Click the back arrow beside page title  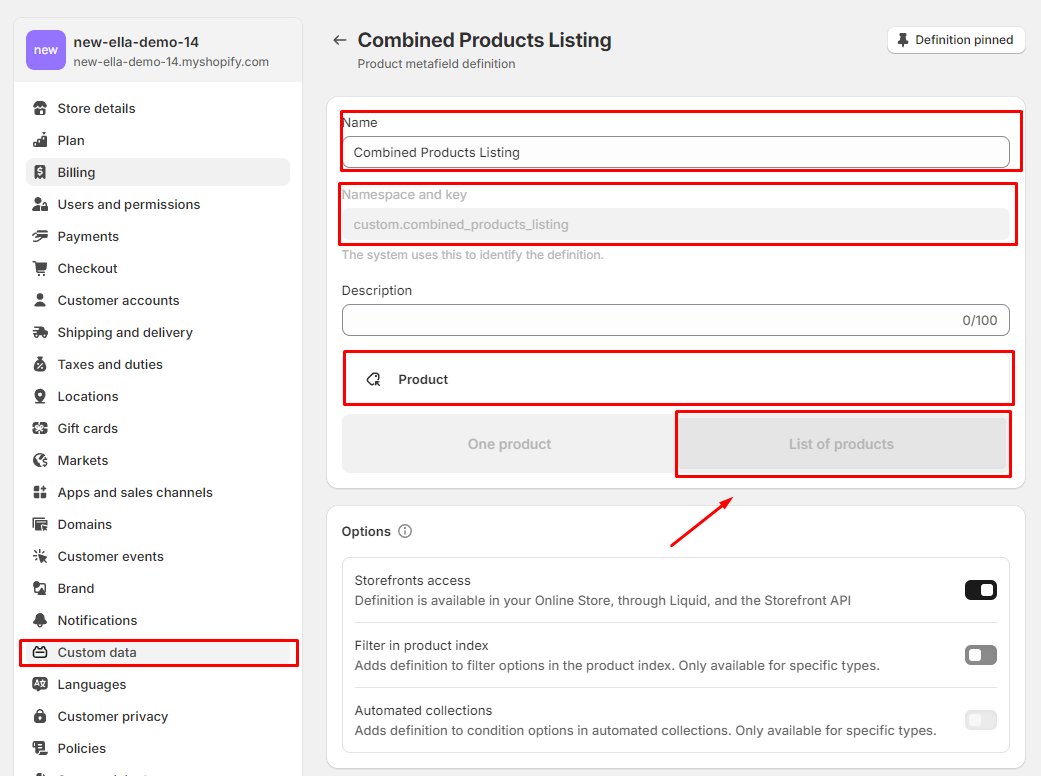tap(340, 40)
